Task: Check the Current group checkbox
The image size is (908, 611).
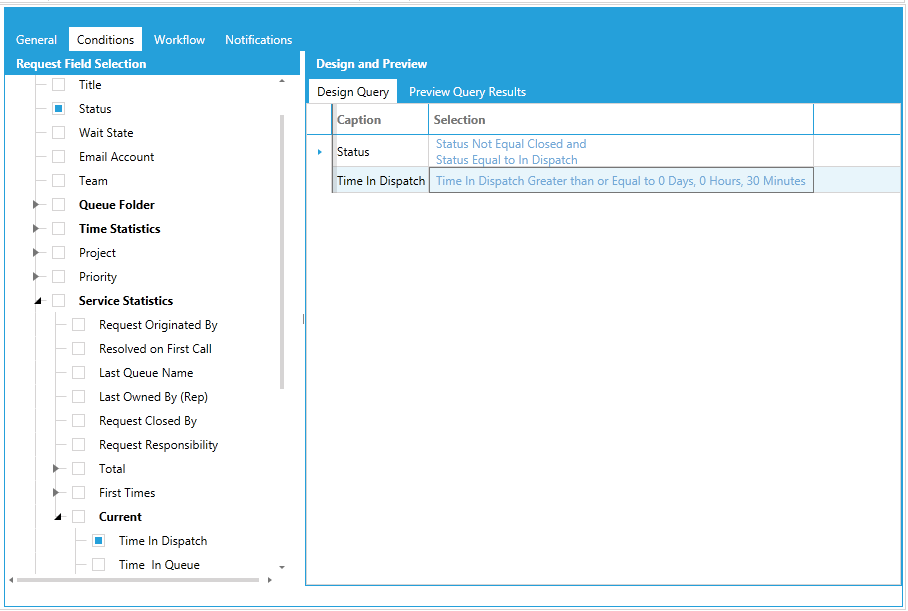Action: click(79, 517)
